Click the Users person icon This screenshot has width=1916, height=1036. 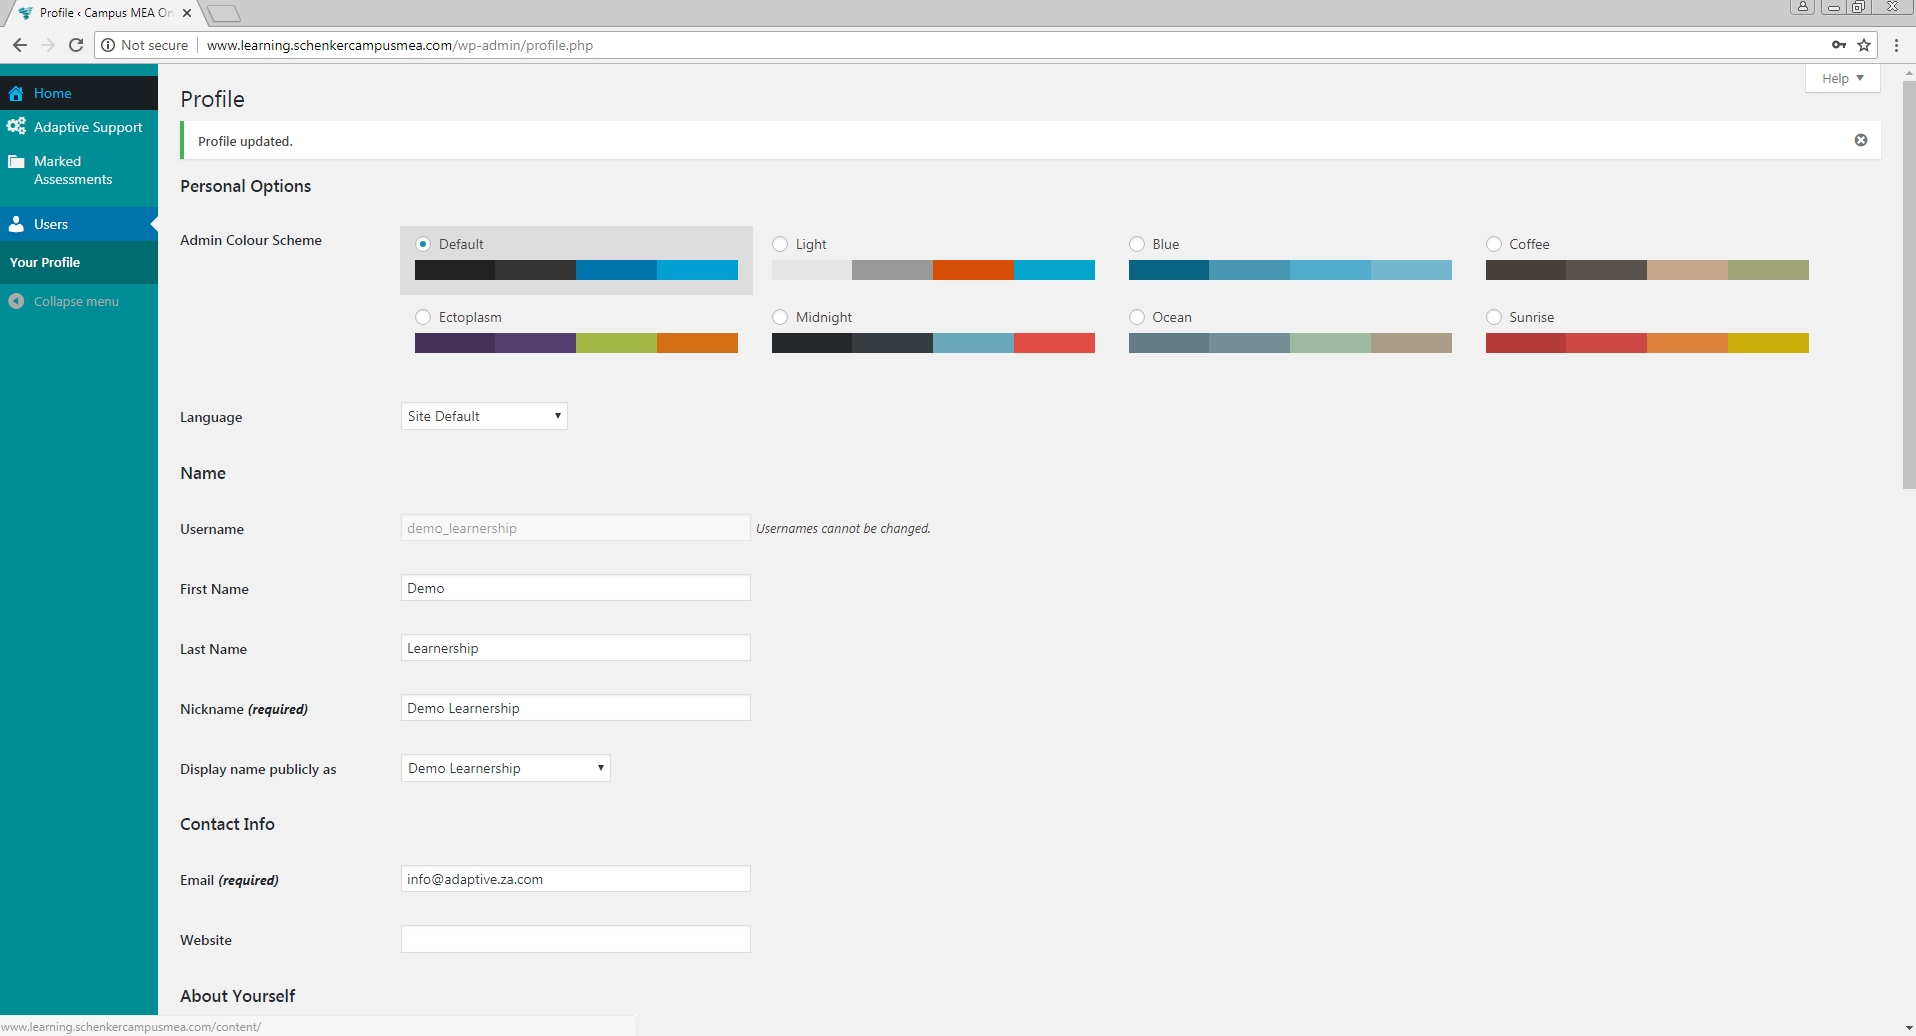[x=16, y=224]
